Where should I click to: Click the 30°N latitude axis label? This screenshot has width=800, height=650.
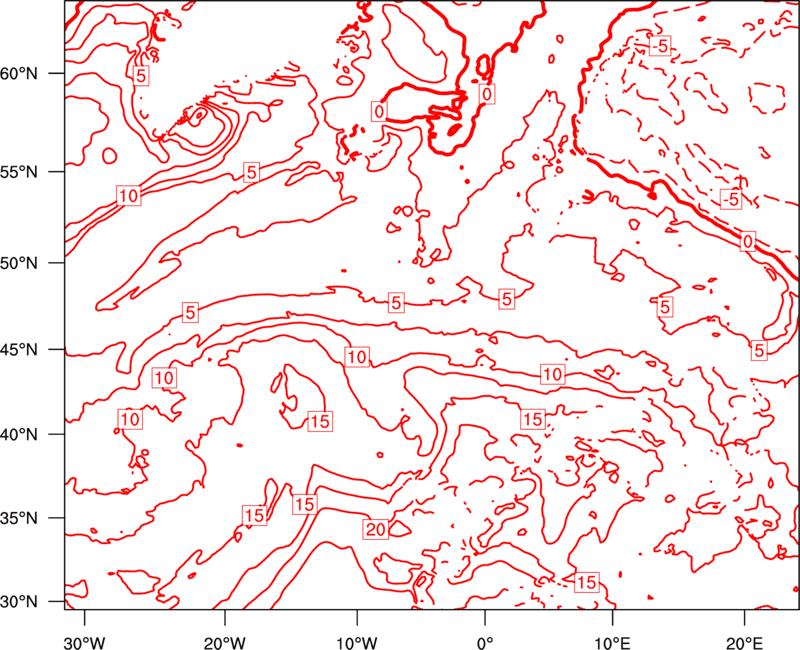19,602
